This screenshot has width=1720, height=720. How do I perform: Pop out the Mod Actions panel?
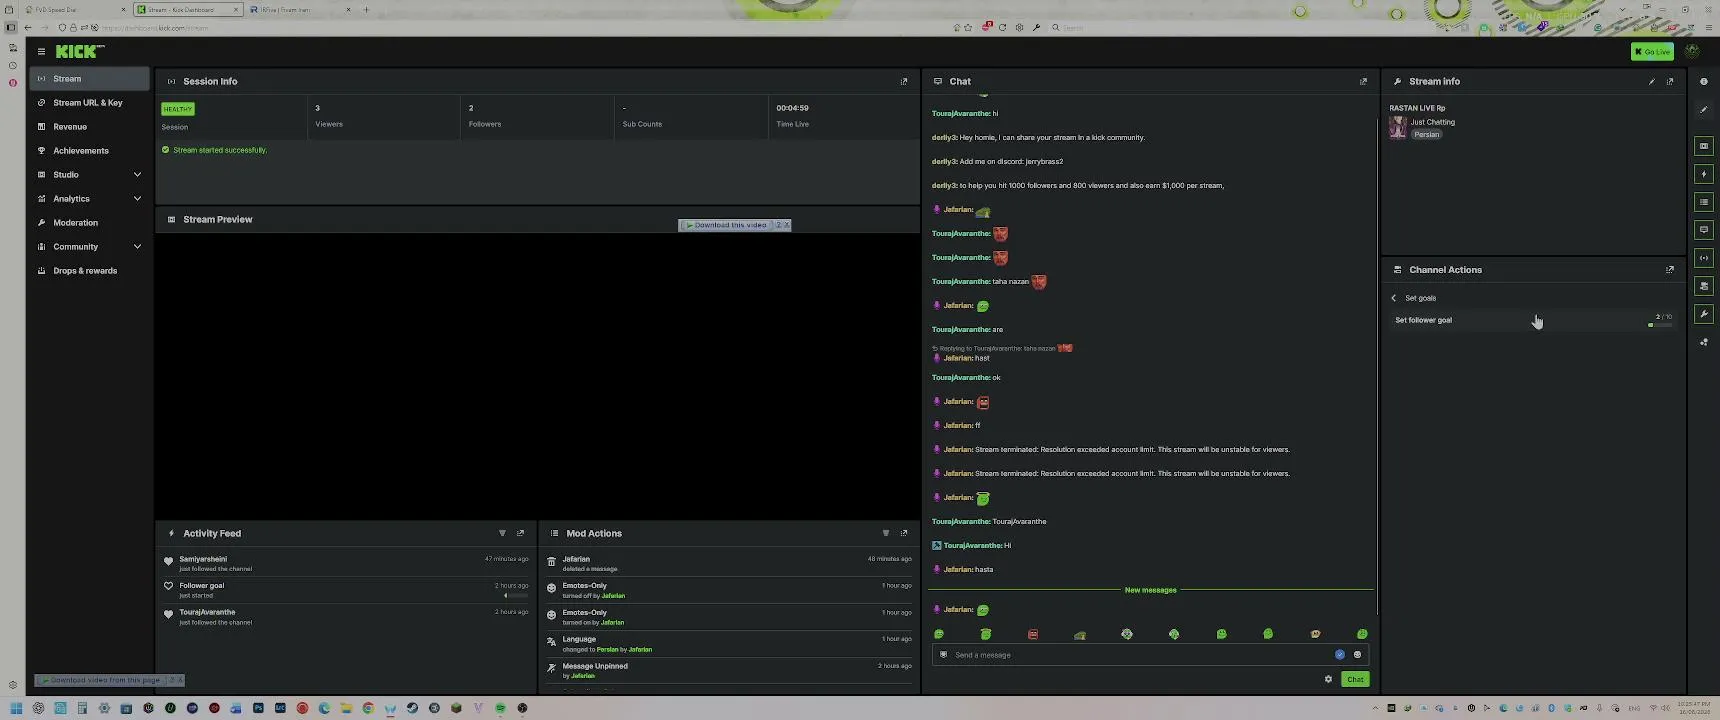pyautogui.click(x=904, y=534)
